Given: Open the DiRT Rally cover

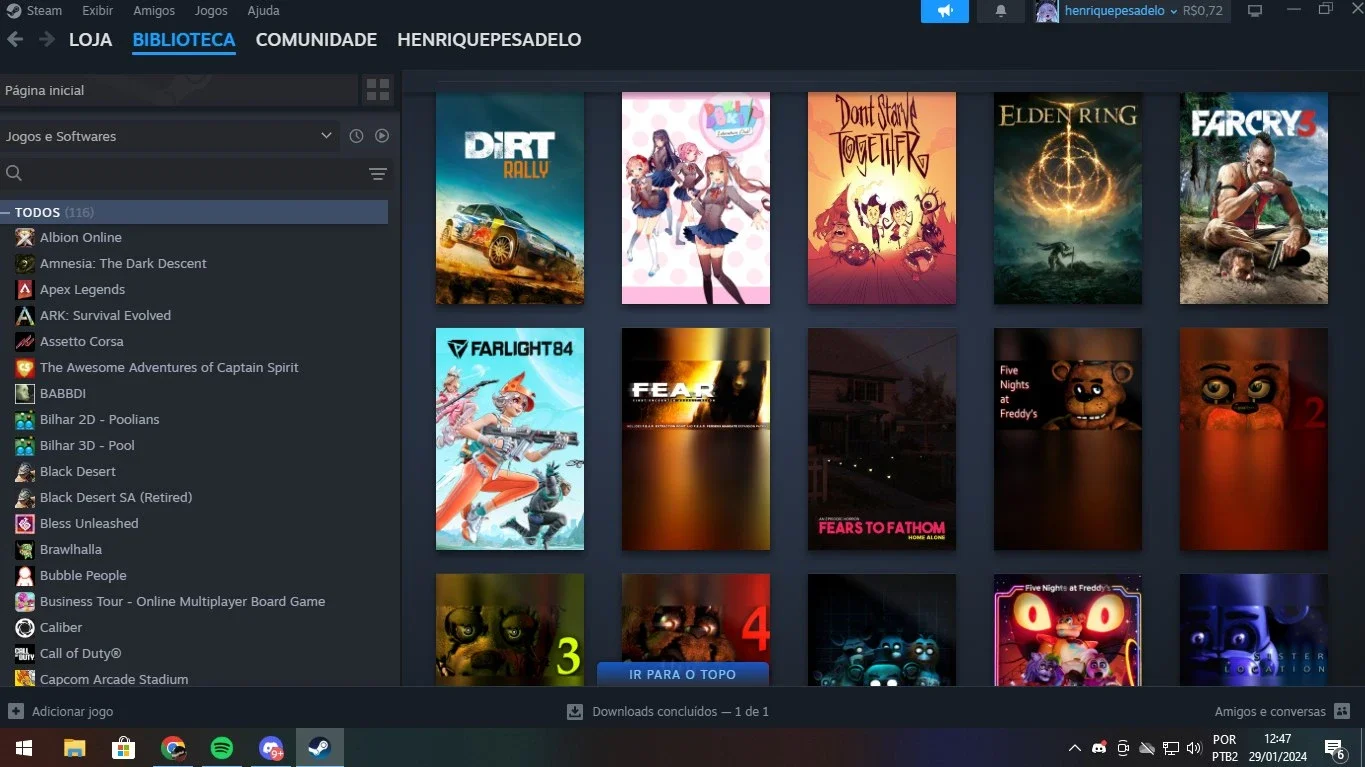Looking at the screenshot, I should click(x=510, y=198).
